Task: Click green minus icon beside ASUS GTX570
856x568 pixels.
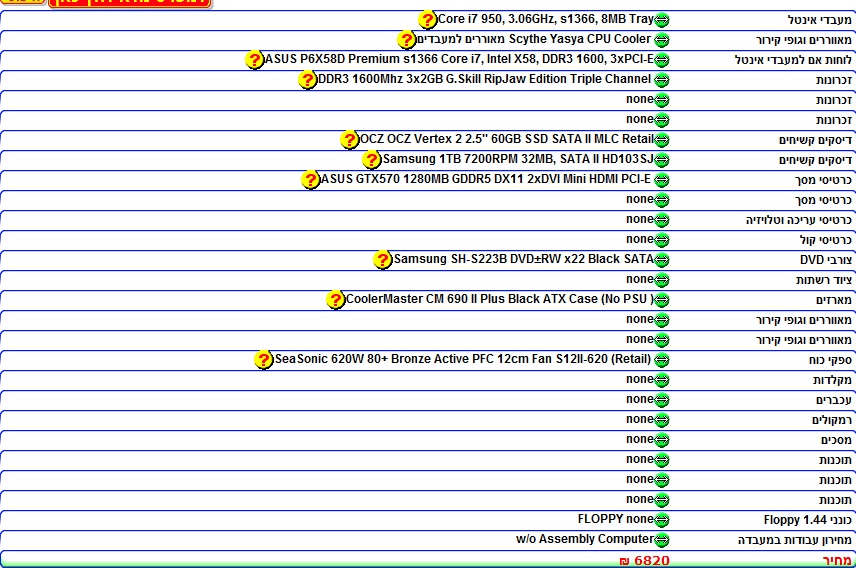Action: 662,180
